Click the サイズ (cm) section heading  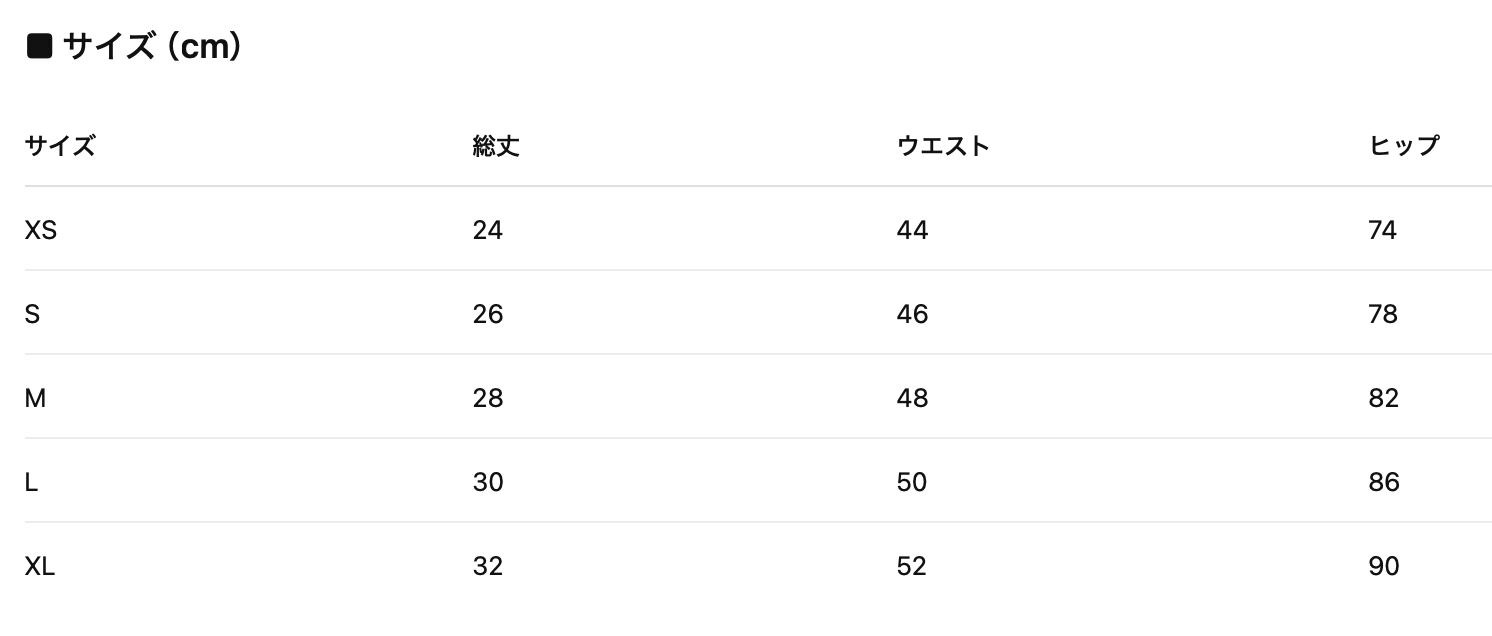click(x=152, y=46)
